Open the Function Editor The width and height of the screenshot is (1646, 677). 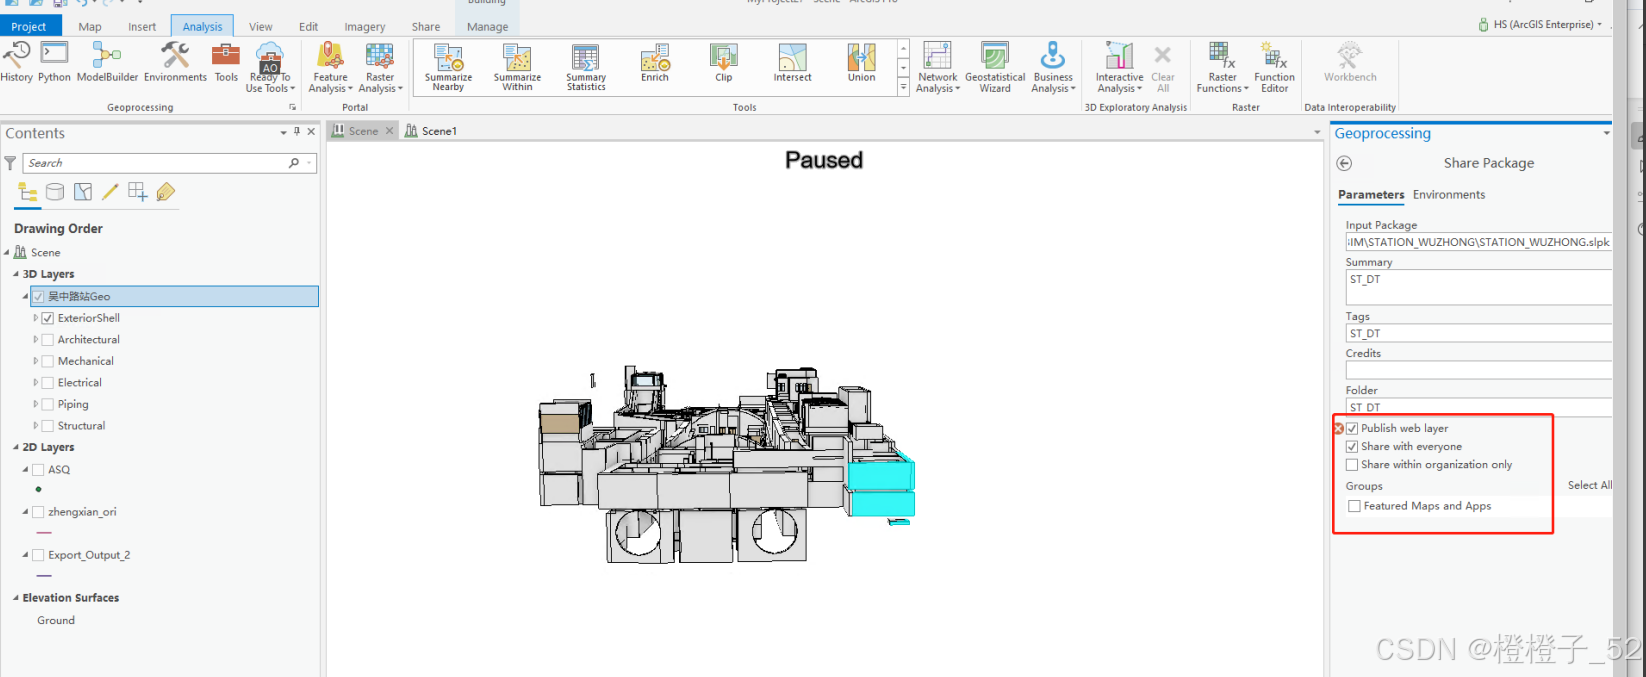pos(1274,67)
